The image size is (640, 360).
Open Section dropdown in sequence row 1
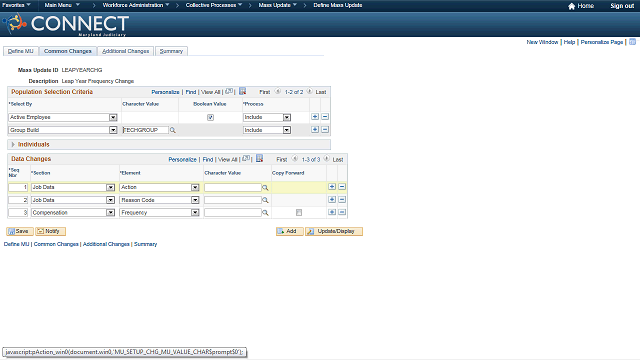click(x=73, y=187)
